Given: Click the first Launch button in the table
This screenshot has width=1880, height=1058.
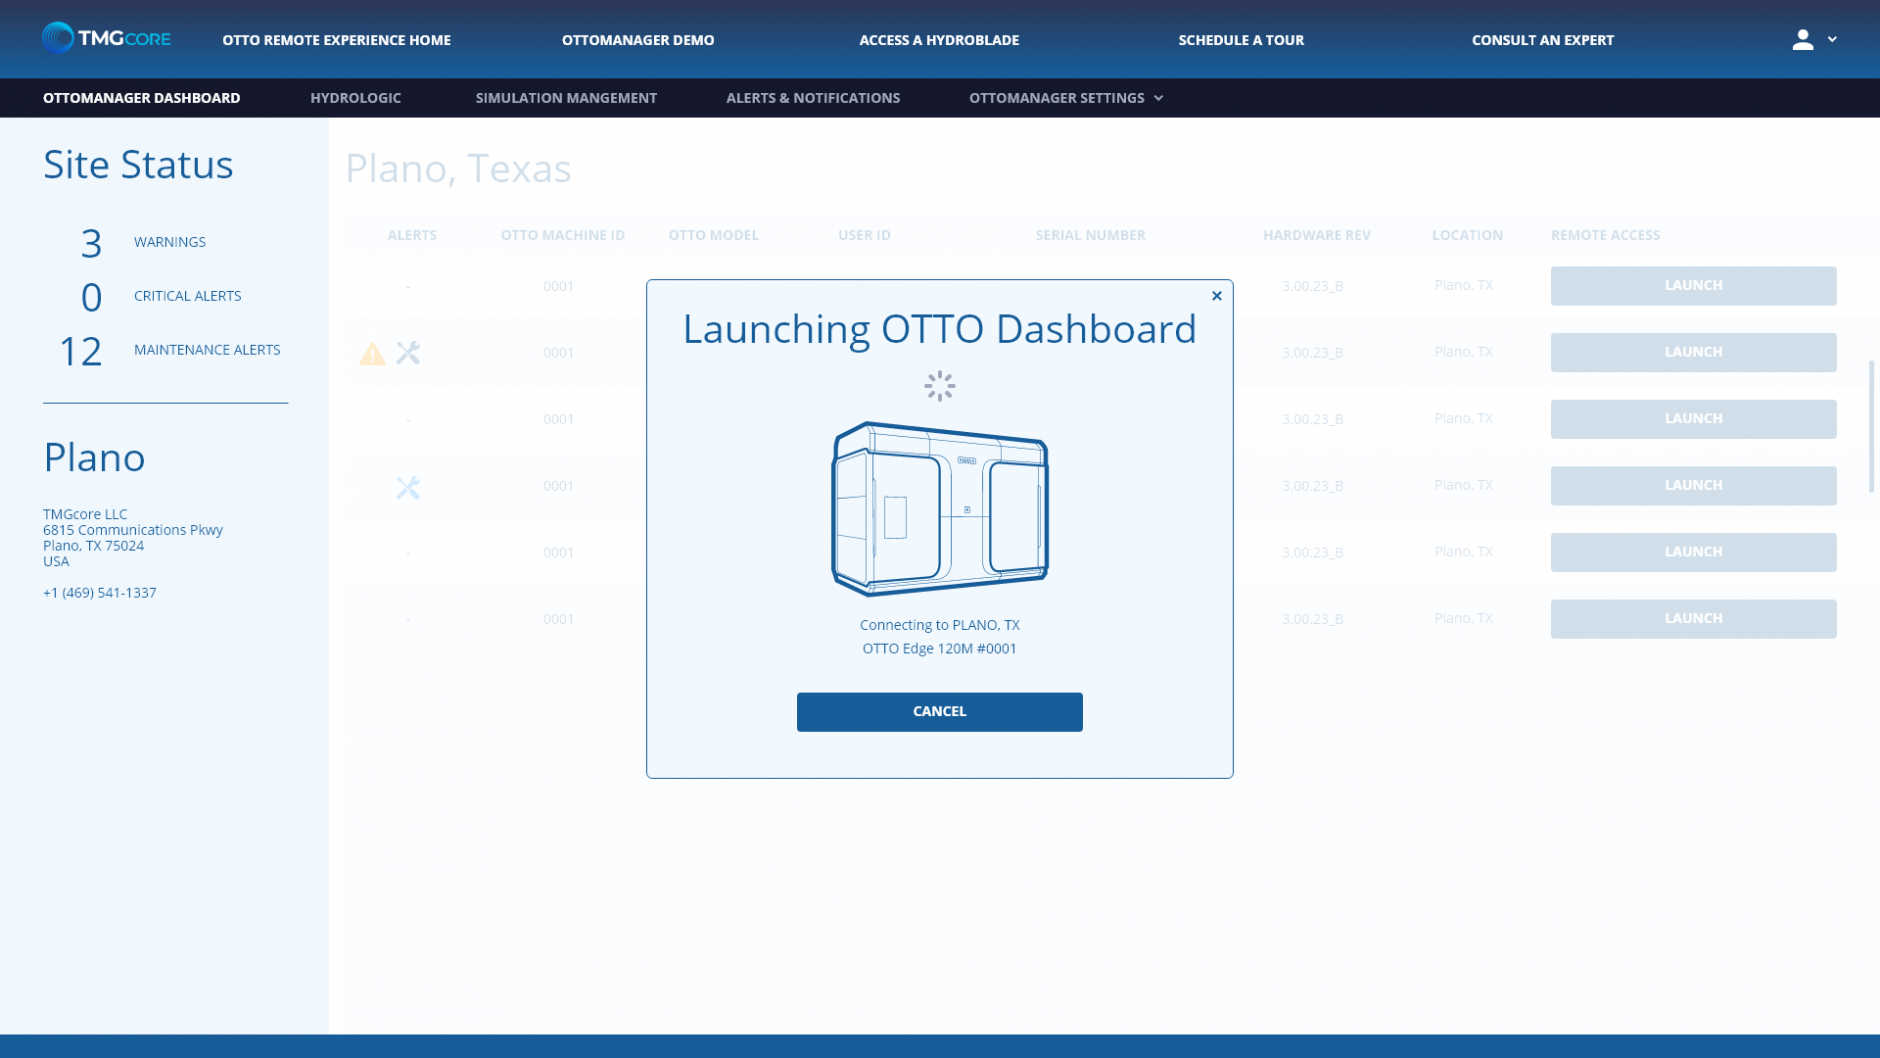Looking at the screenshot, I should [x=1693, y=285].
